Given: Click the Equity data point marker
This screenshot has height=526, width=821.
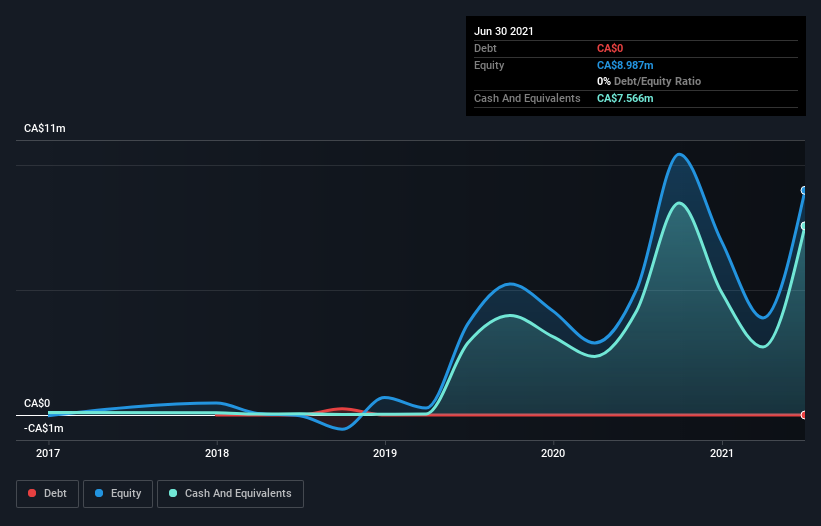Looking at the screenshot, I should pos(804,191).
